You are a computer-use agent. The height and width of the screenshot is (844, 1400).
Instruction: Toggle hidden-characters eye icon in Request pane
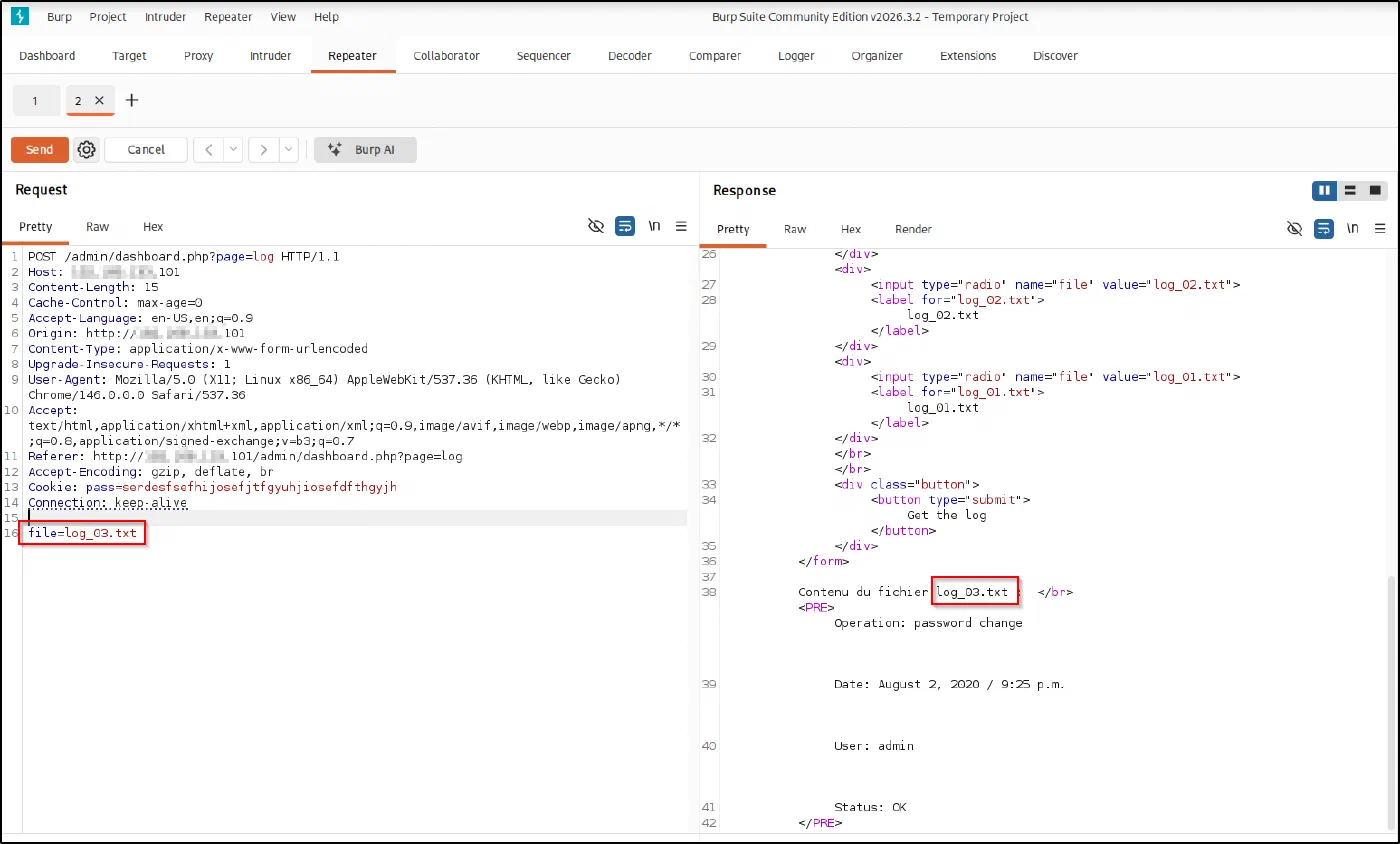(x=596, y=227)
